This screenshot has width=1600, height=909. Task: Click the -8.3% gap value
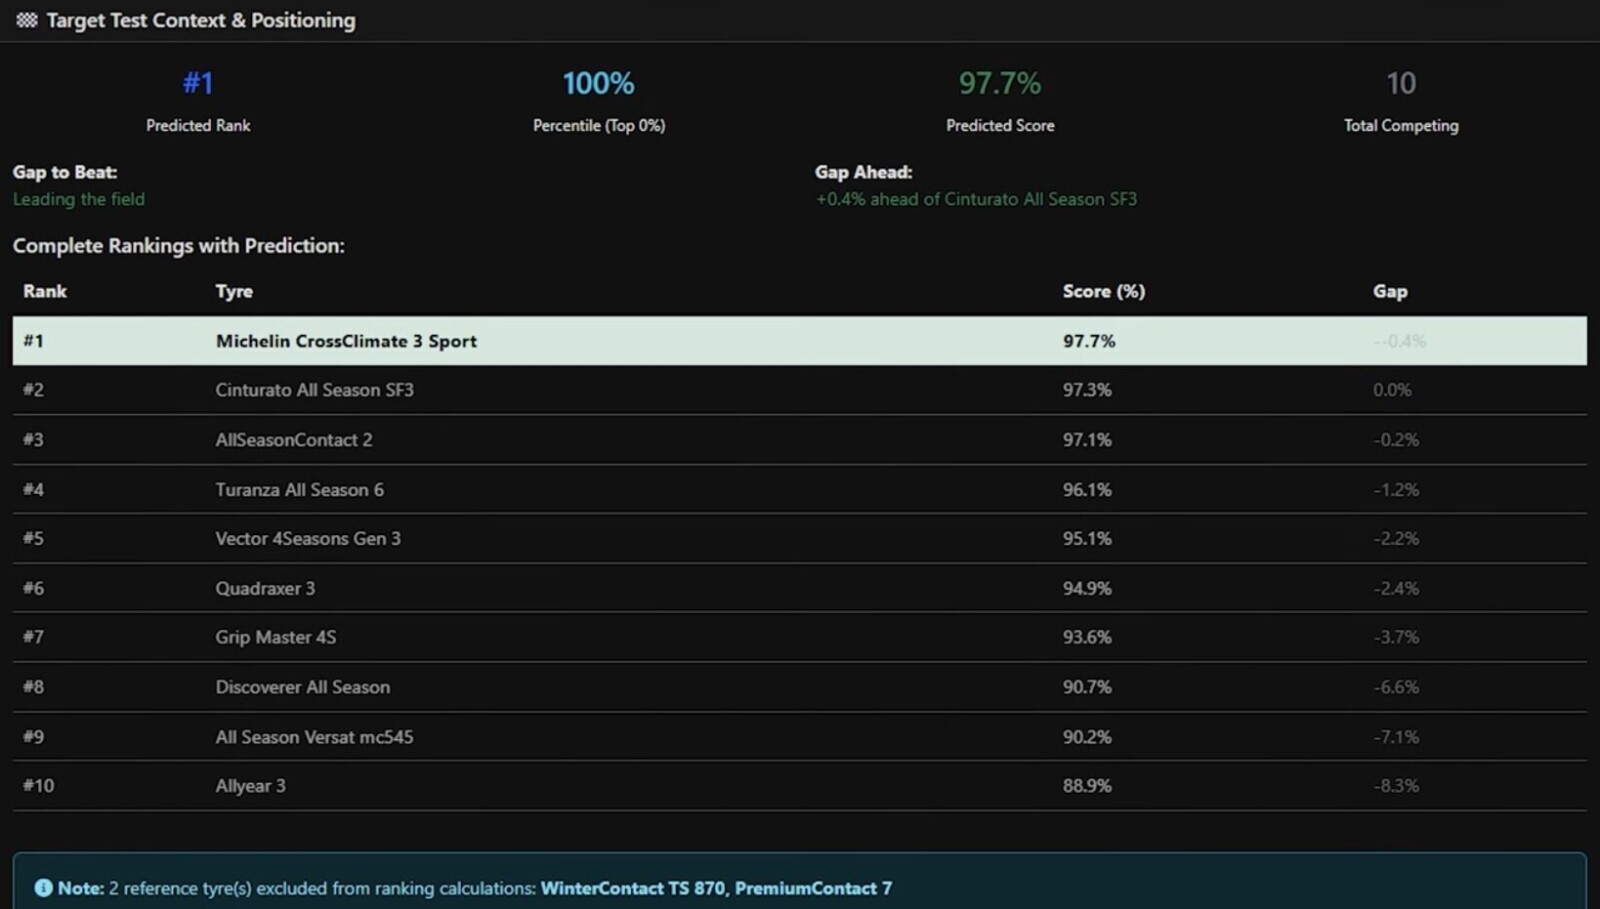click(1396, 786)
